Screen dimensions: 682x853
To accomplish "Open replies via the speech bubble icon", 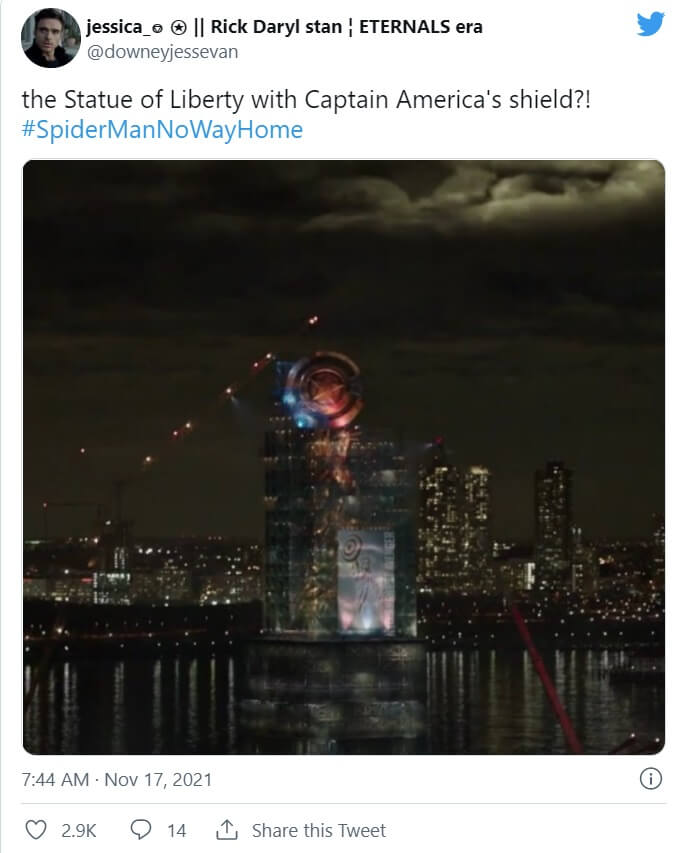I will [x=141, y=830].
